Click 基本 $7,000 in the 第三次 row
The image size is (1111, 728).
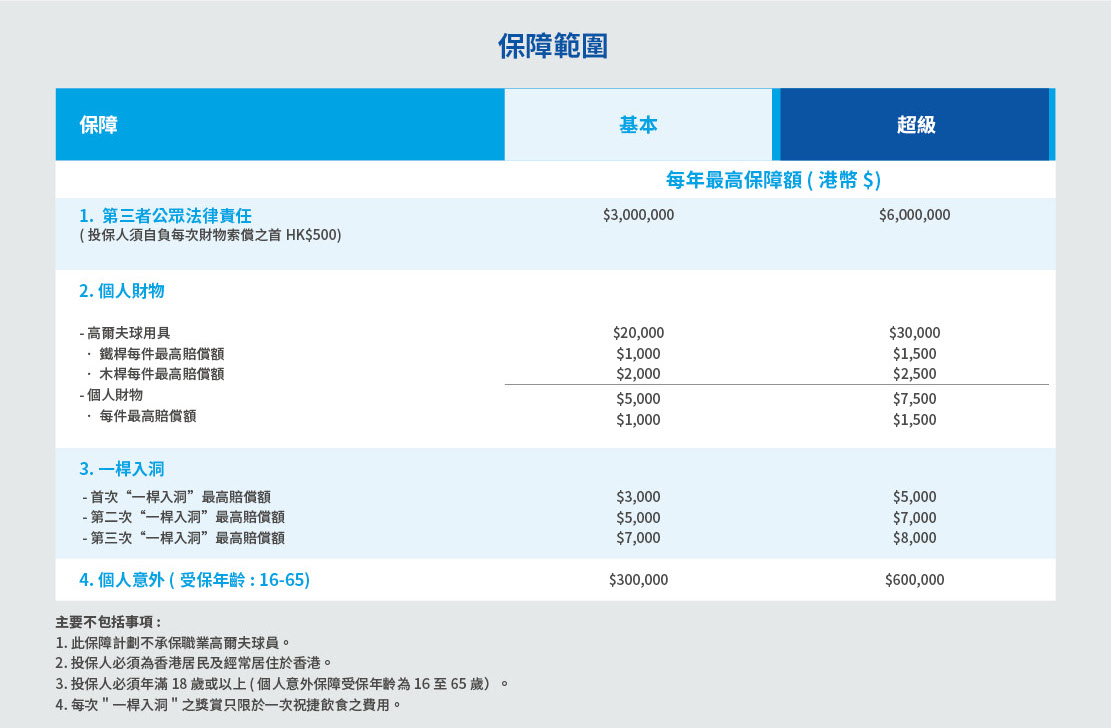click(638, 538)
